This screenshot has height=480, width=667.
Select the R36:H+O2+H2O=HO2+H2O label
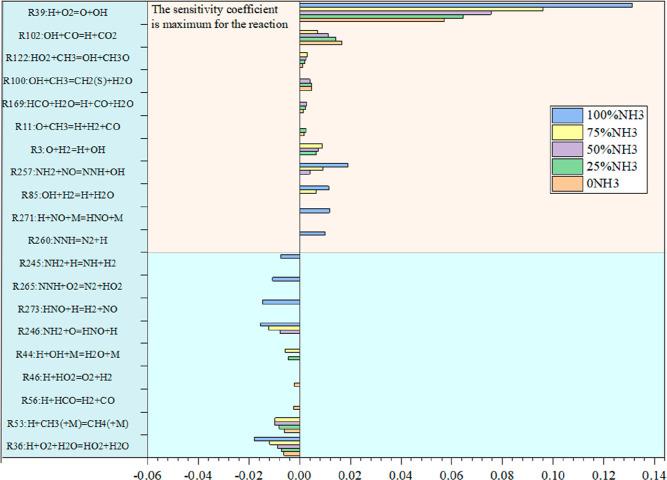tap(75, 445)
